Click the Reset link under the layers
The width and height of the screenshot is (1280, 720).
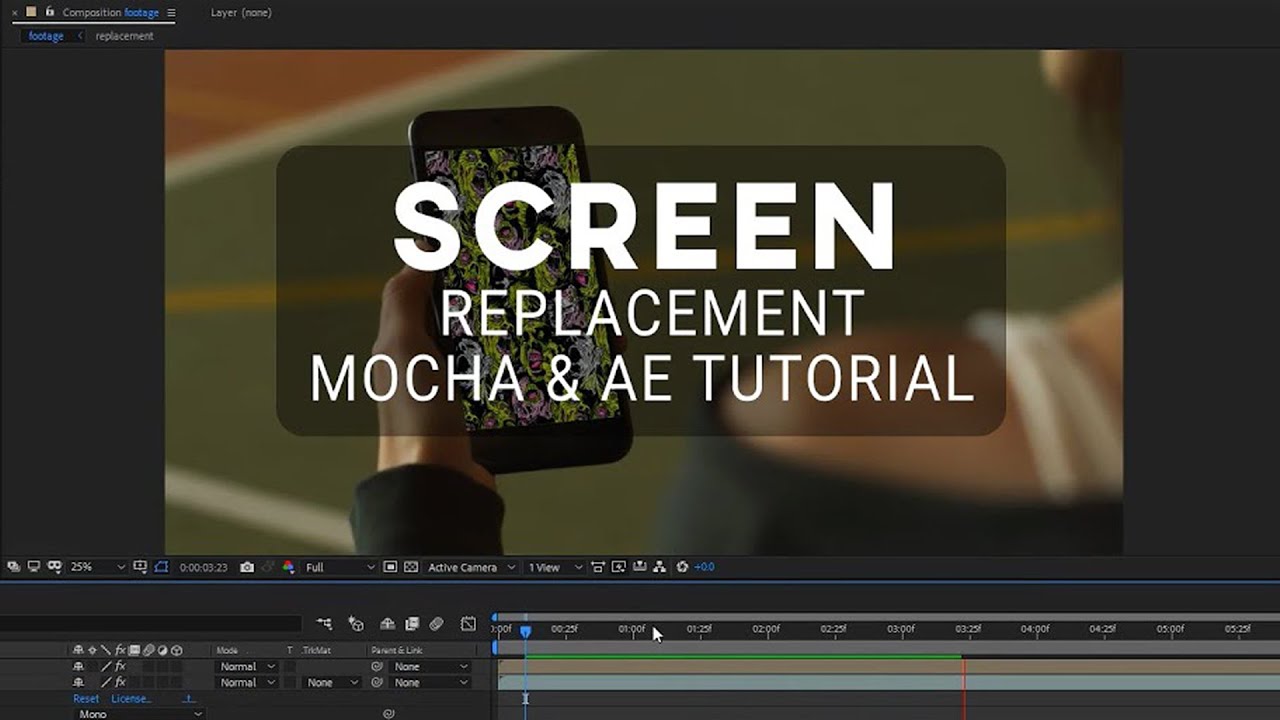(86, 699)
